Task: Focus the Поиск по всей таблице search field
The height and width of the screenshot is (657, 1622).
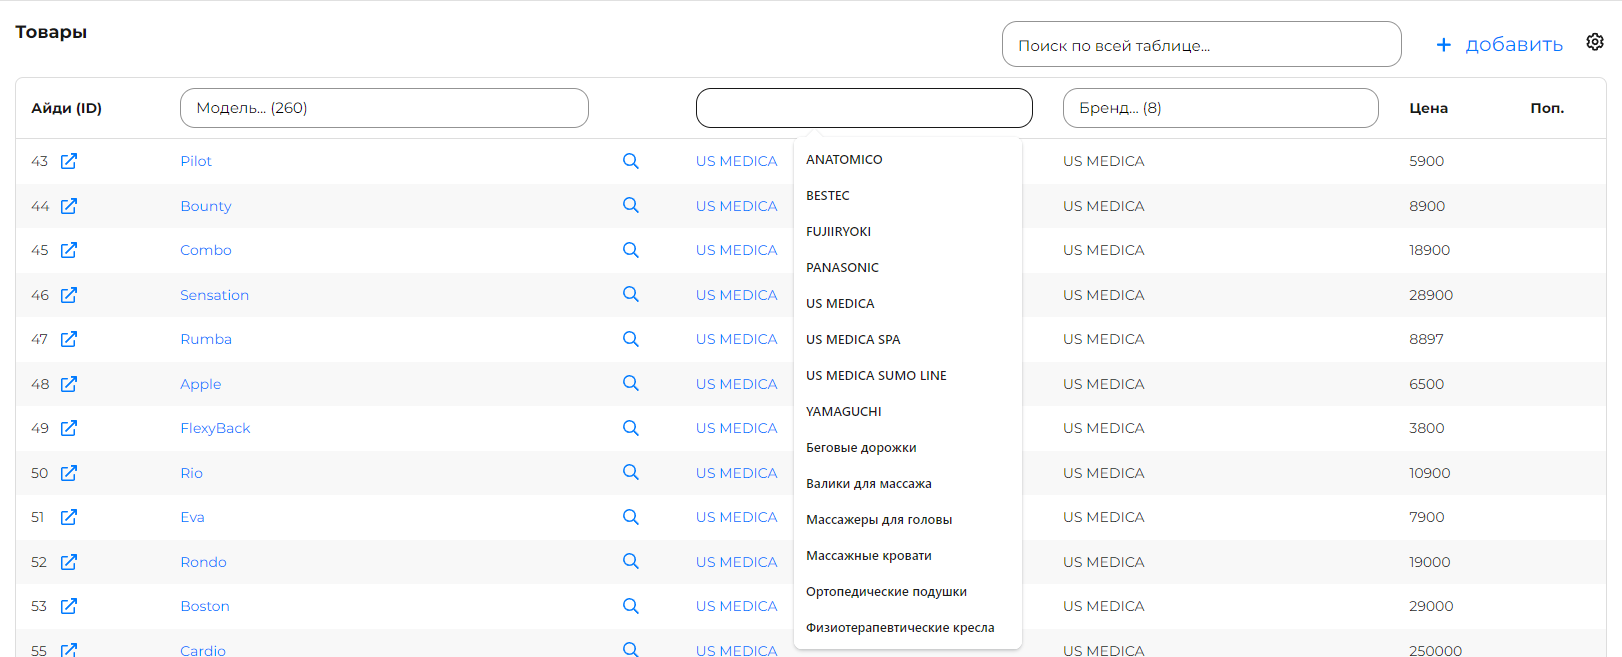Action: tap(1202, 45)
